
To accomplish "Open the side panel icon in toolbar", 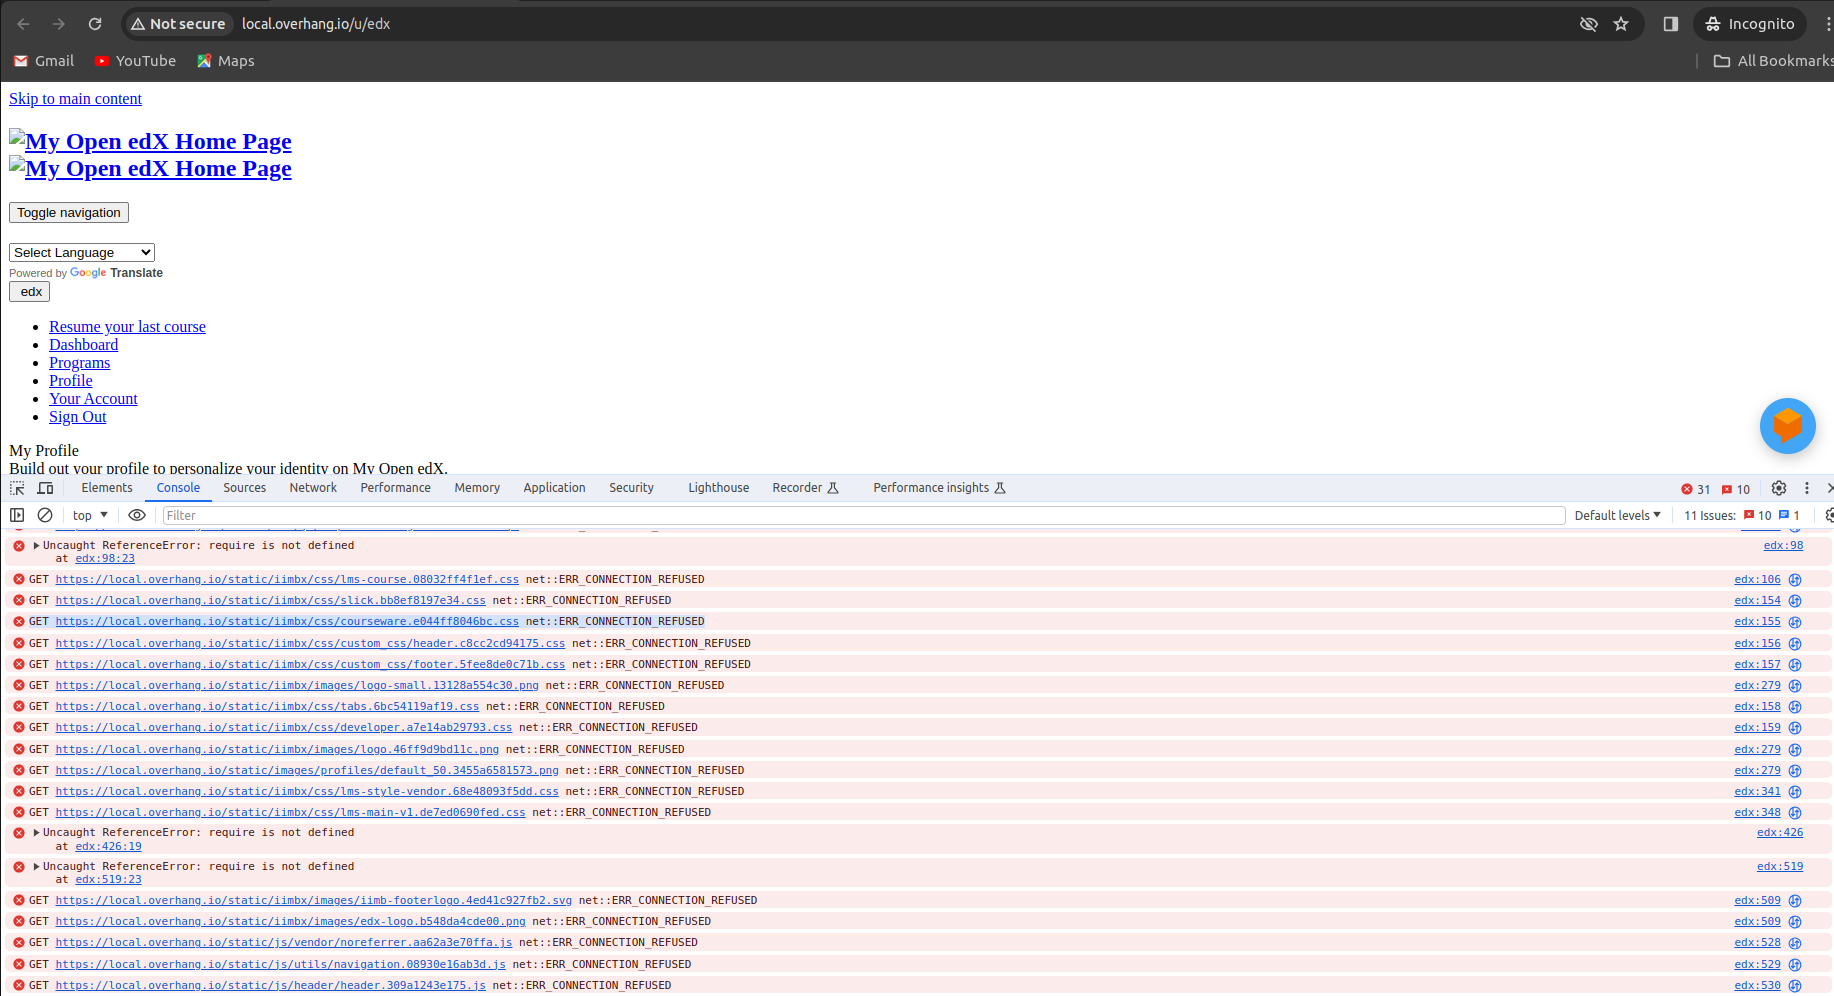I will [1670, 24].
